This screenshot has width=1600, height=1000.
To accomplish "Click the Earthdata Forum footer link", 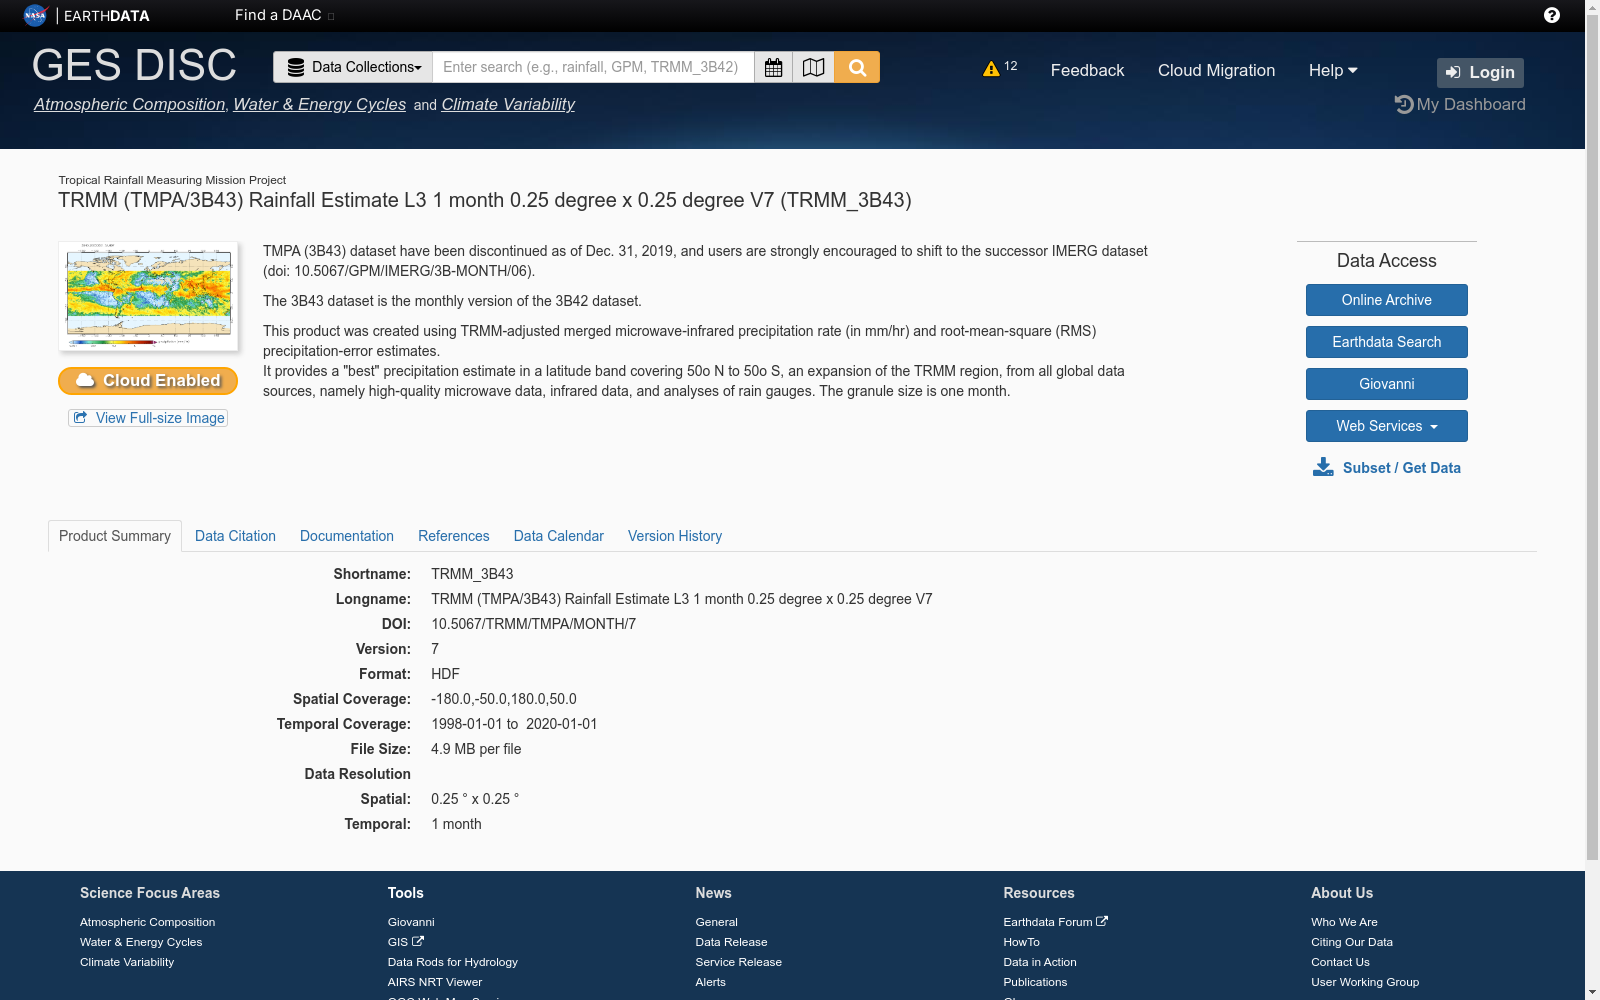I will [1048, 922].
